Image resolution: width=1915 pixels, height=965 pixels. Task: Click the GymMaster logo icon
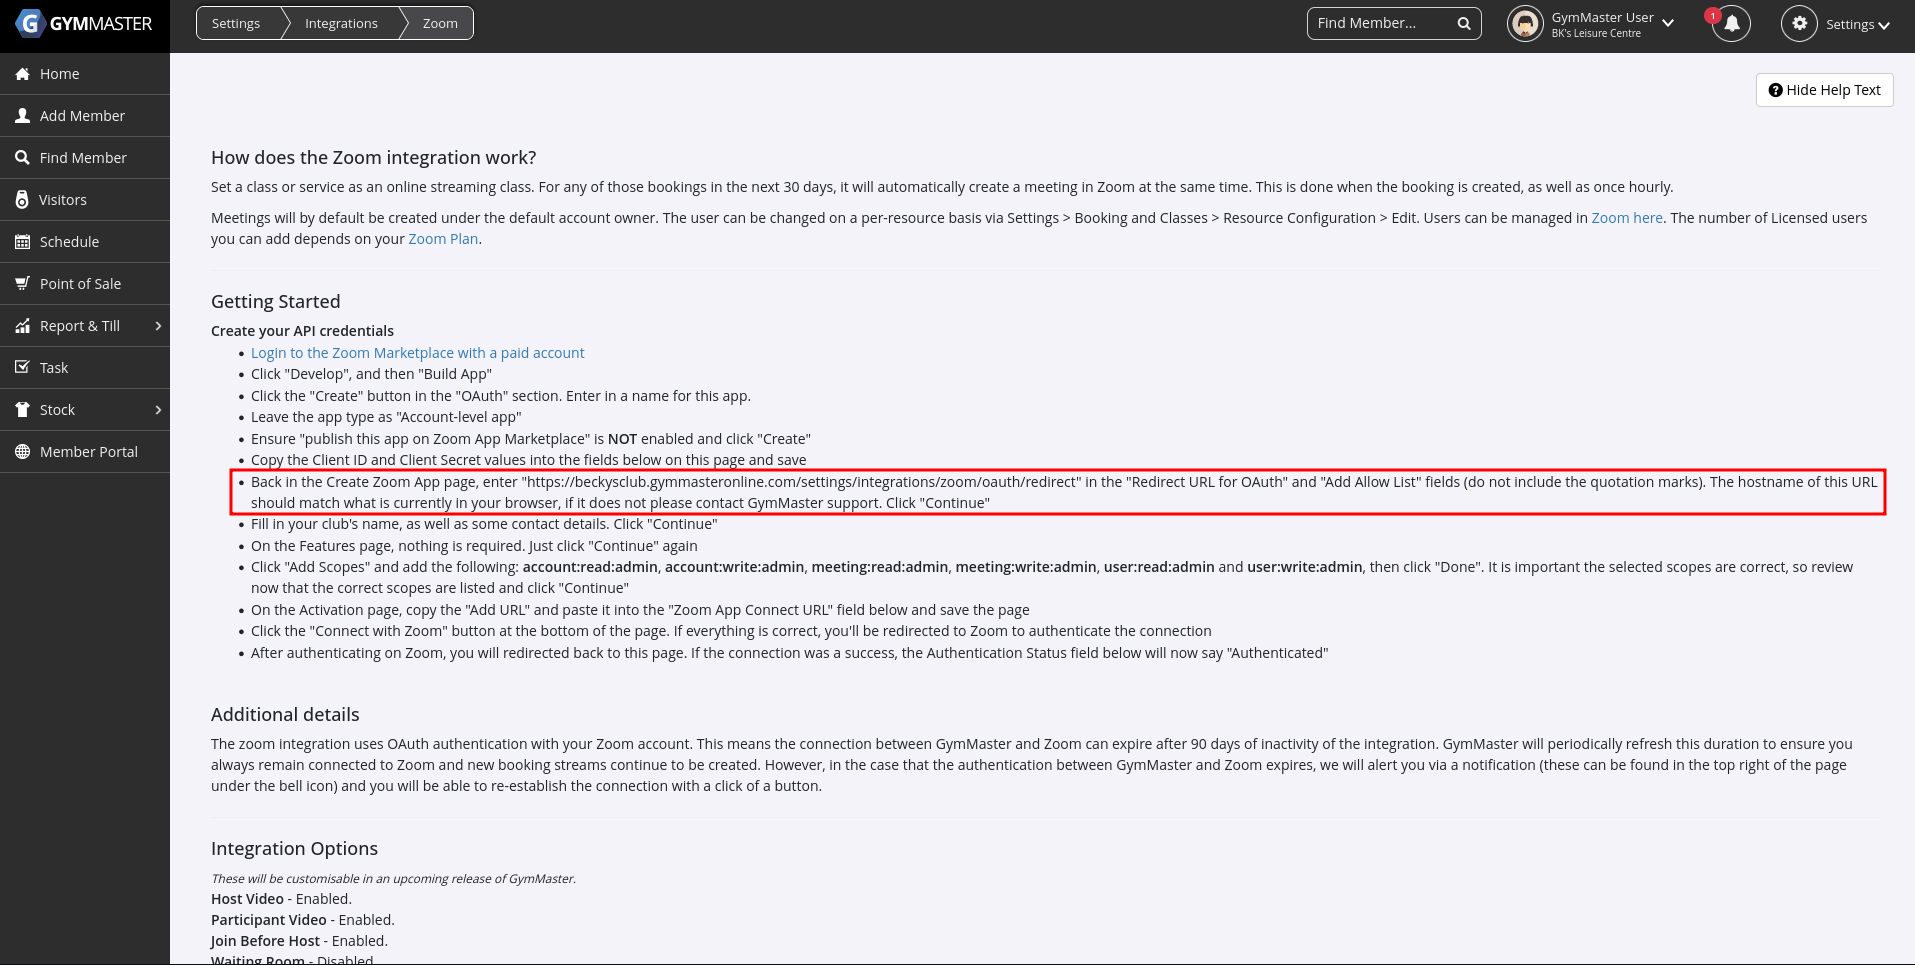pyautogui.click(x=30, y=23)
